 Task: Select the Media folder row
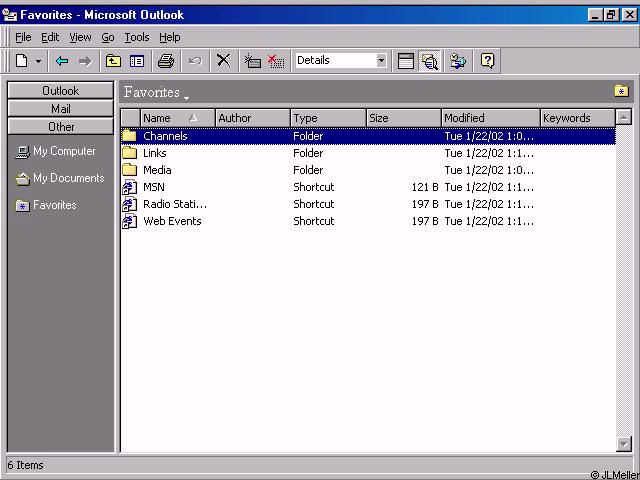coord(368,170)
